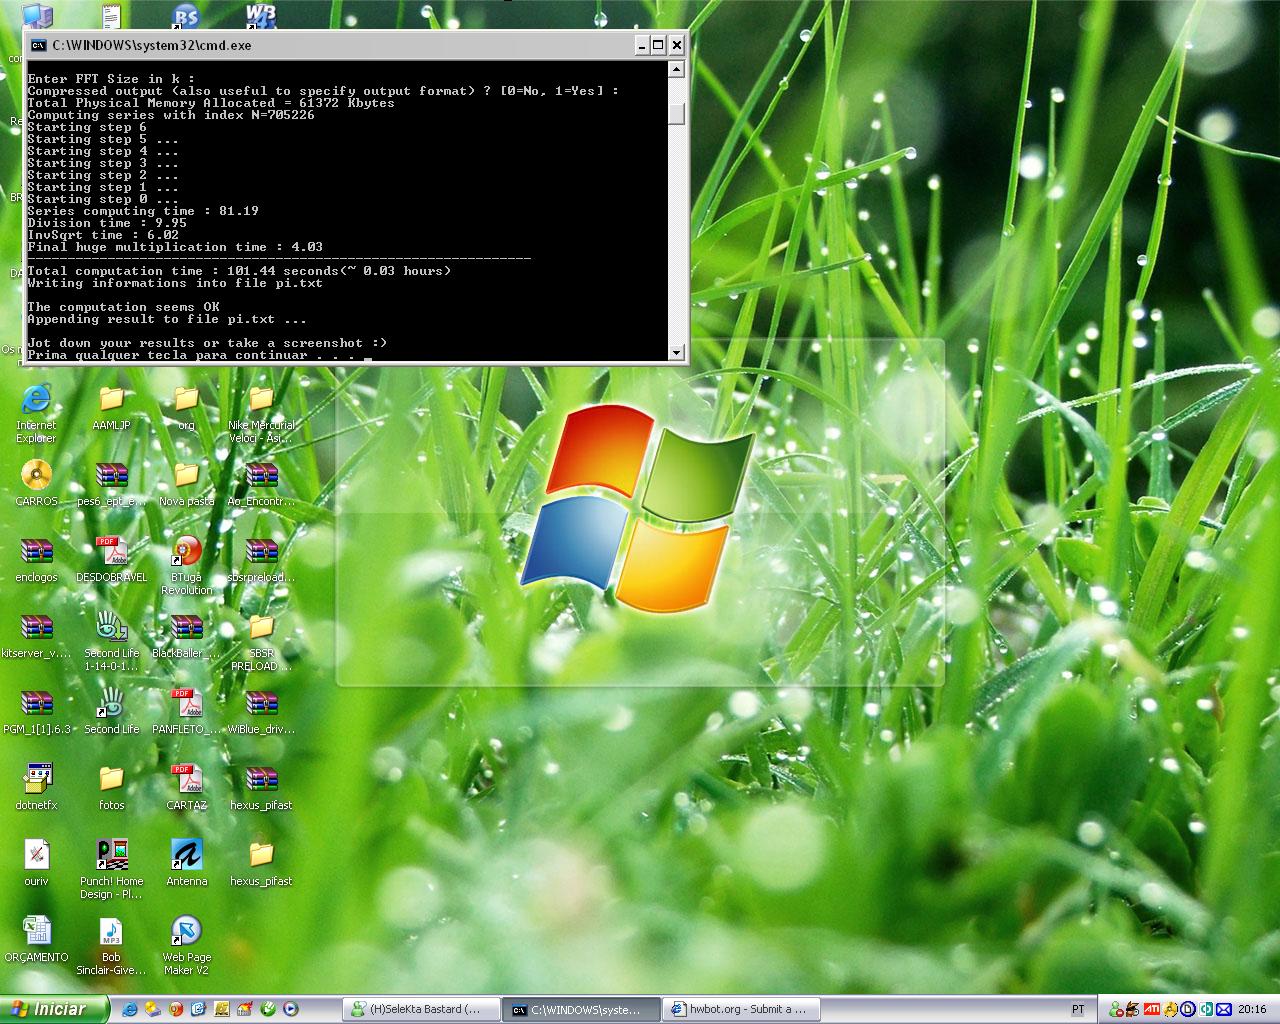Launch the Antenna application shortcut
1280x1024 pixels.
coord(186,855)
